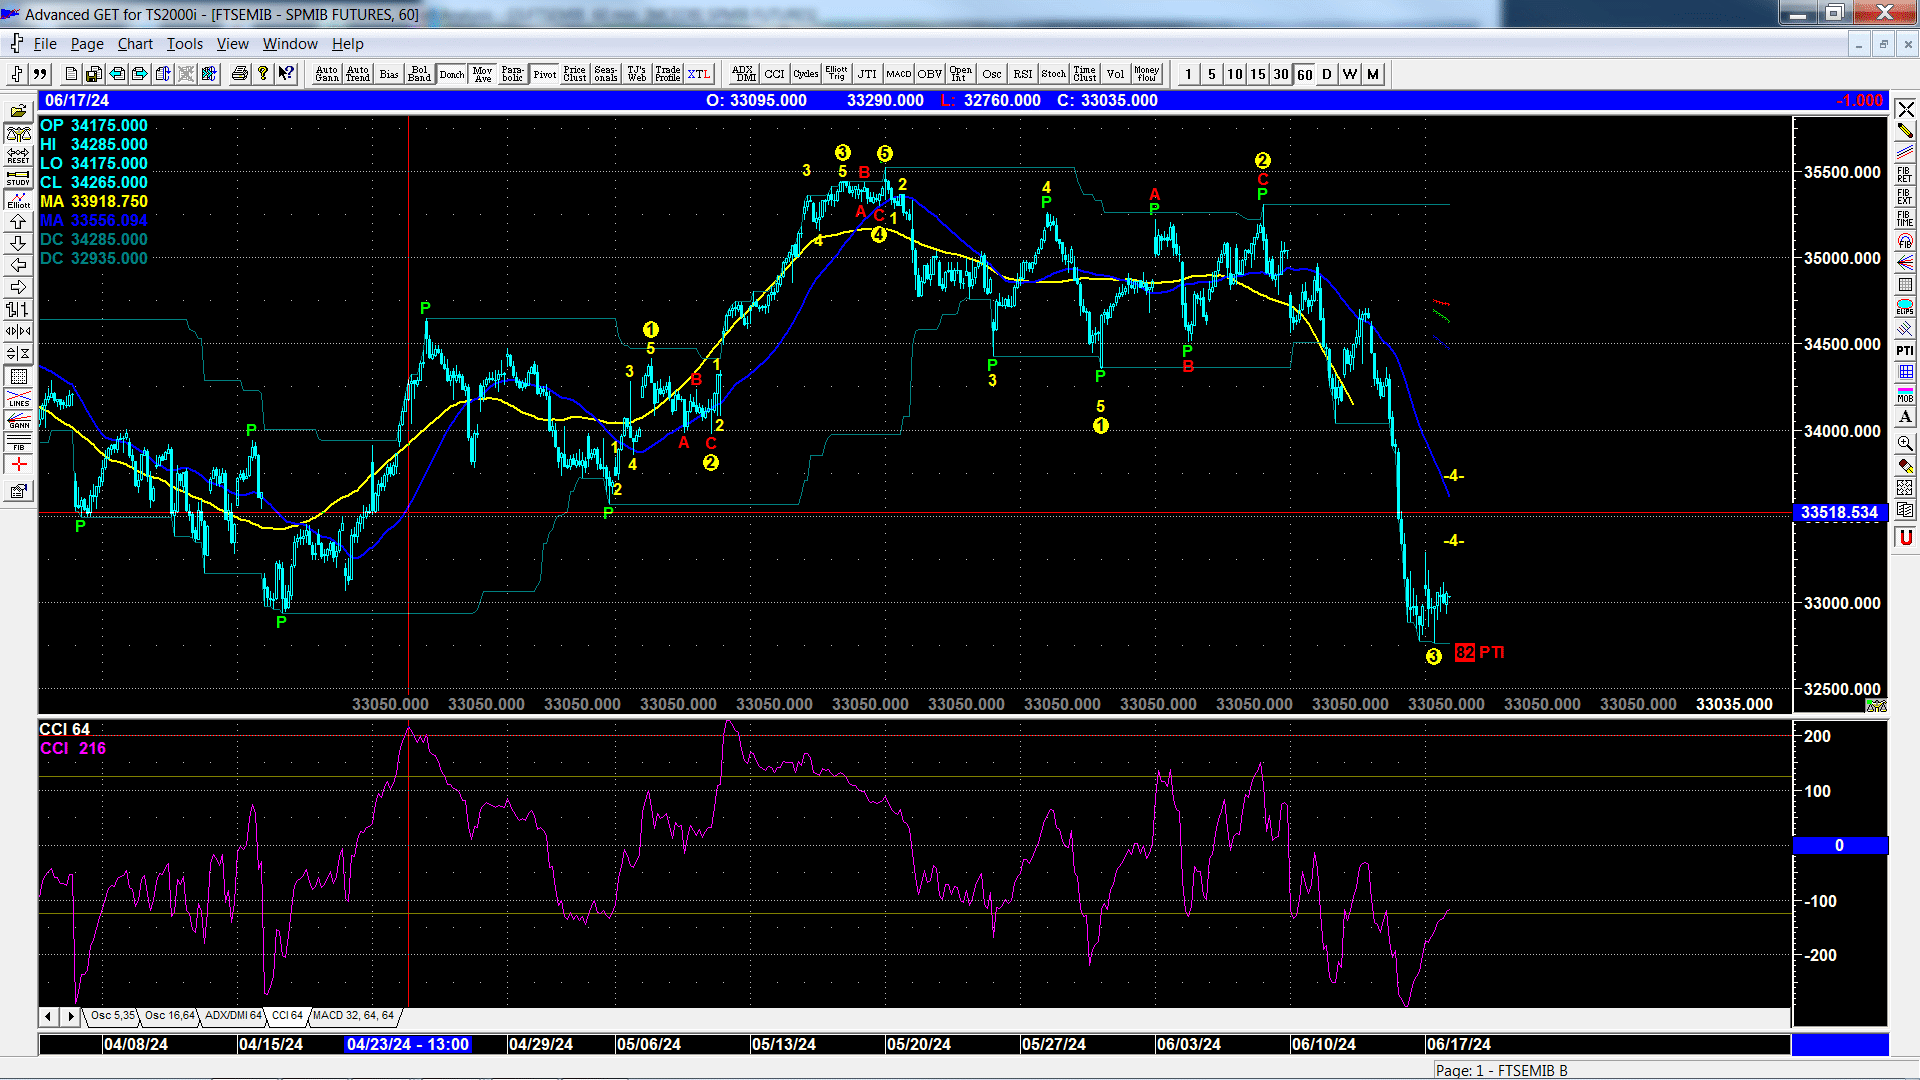The width and height of the screenshot is (1920, 1080).
Task: Switch to the Osc 5,35 tab
Action: [112, 1016]
